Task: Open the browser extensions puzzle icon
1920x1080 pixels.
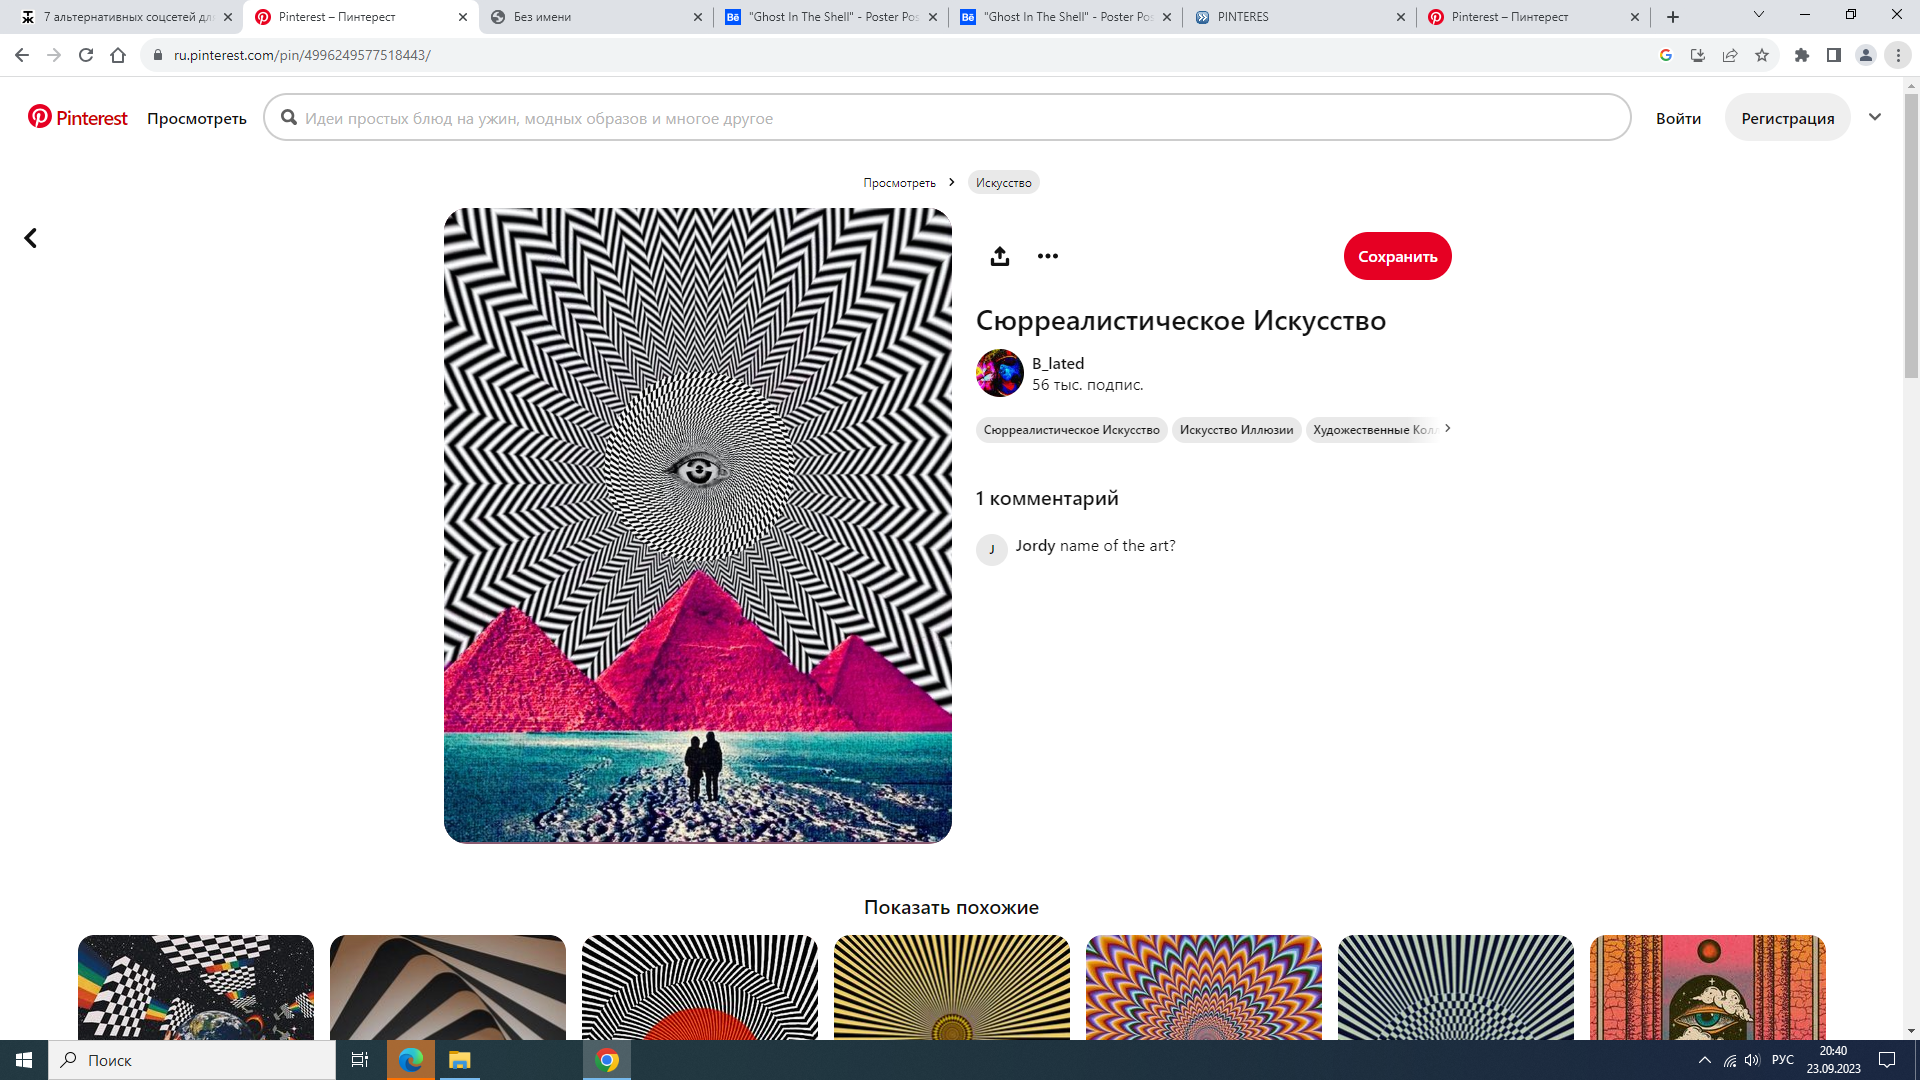Action: (x=1802, y=55)
